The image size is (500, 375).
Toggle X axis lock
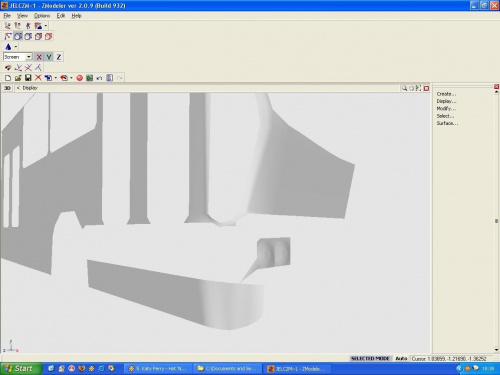pos(39,57)
